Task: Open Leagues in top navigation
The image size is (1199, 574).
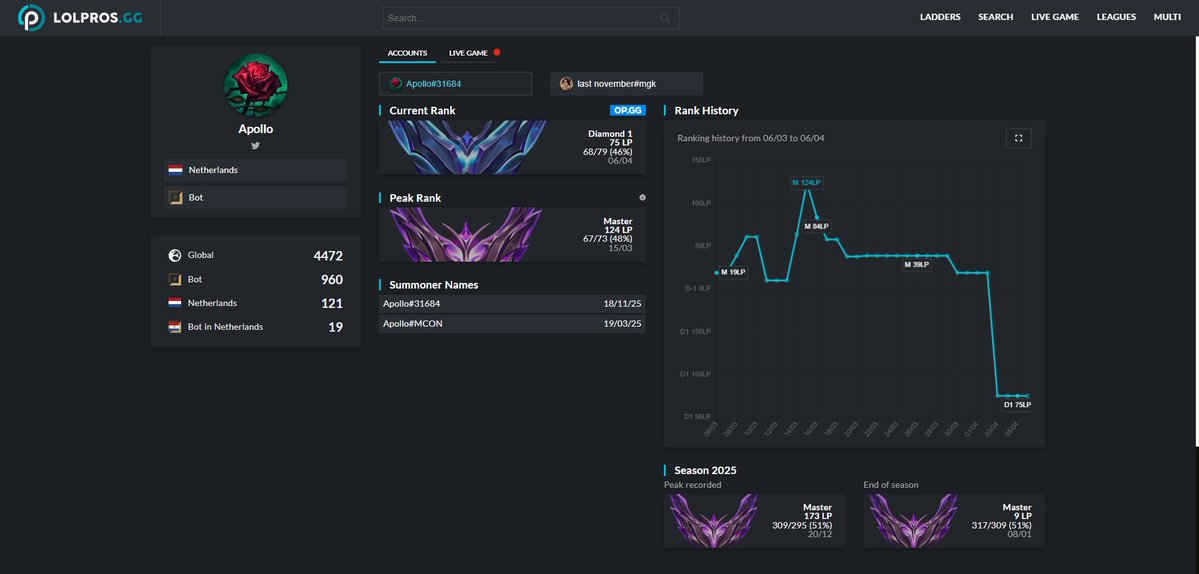Action: 1116,17
